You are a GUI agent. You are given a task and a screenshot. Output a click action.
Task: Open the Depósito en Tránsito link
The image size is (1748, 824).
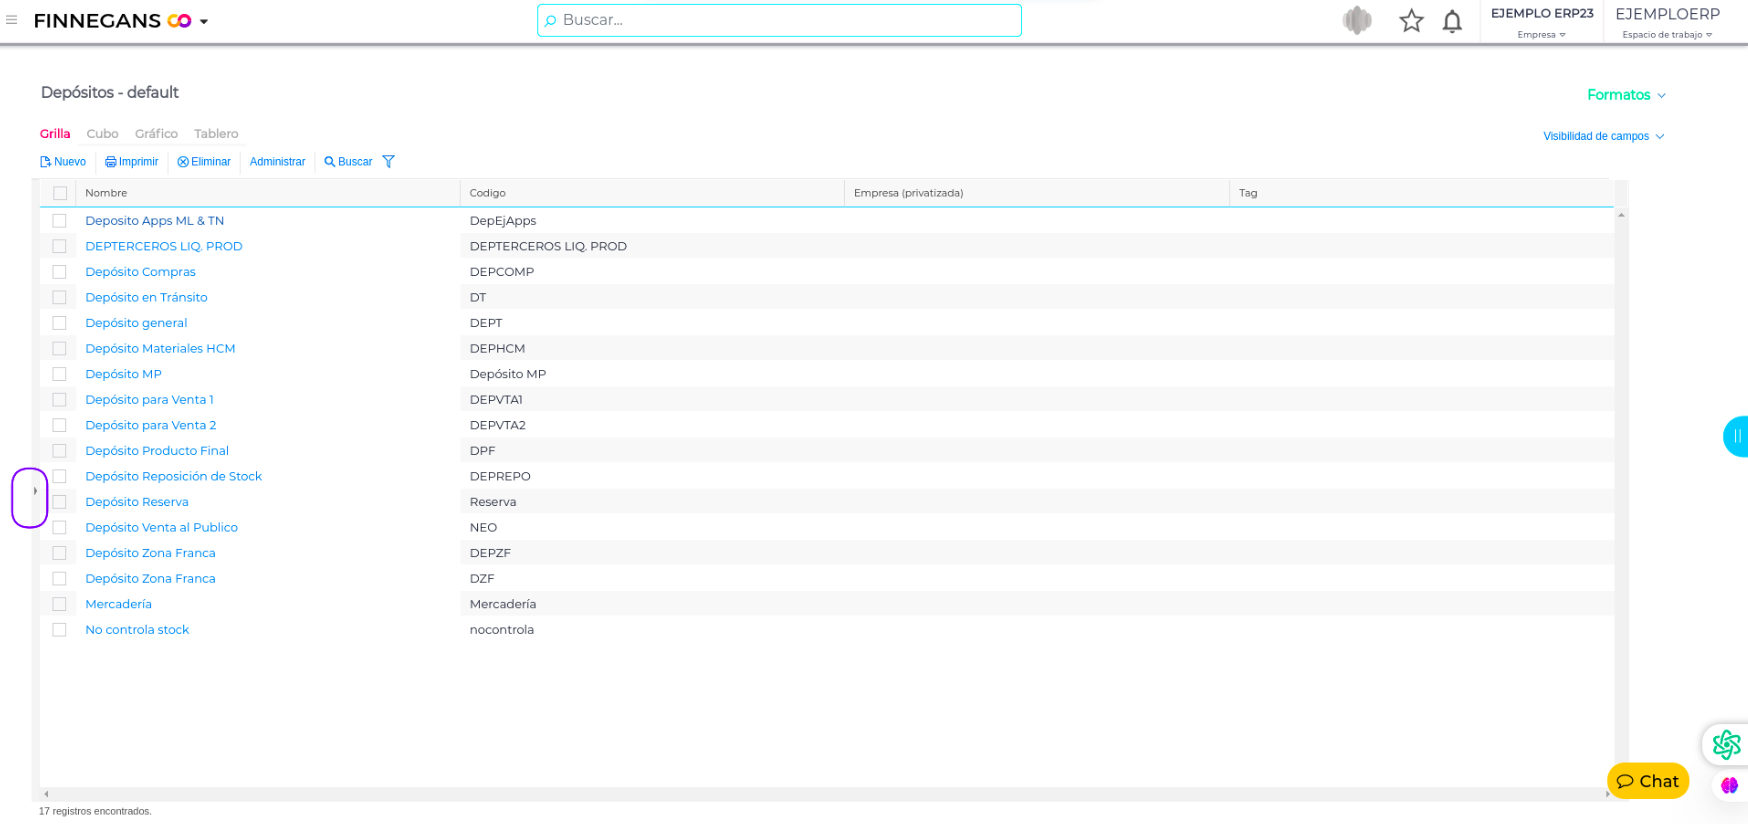147,297
